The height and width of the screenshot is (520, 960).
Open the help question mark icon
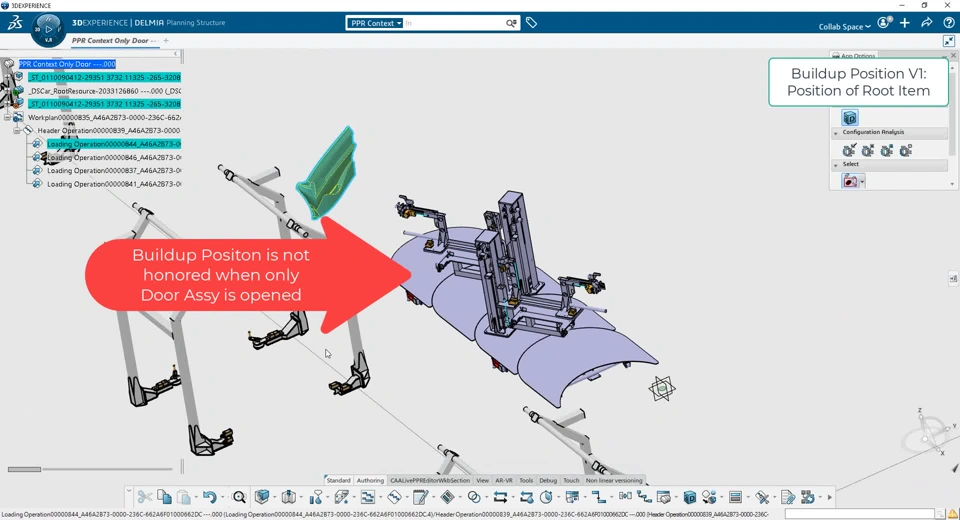click(948, 23)
